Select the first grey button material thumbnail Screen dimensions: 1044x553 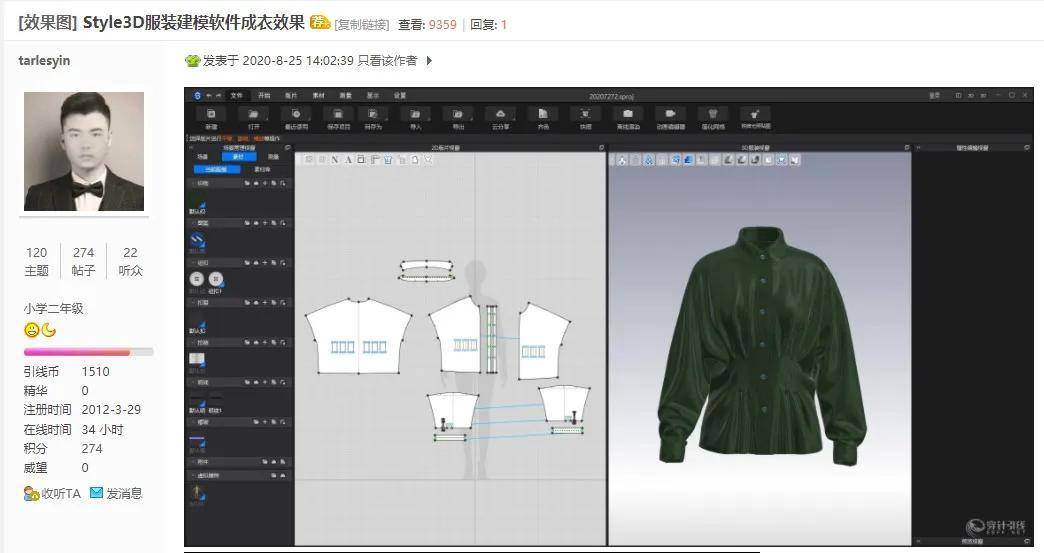click(197, 279)
